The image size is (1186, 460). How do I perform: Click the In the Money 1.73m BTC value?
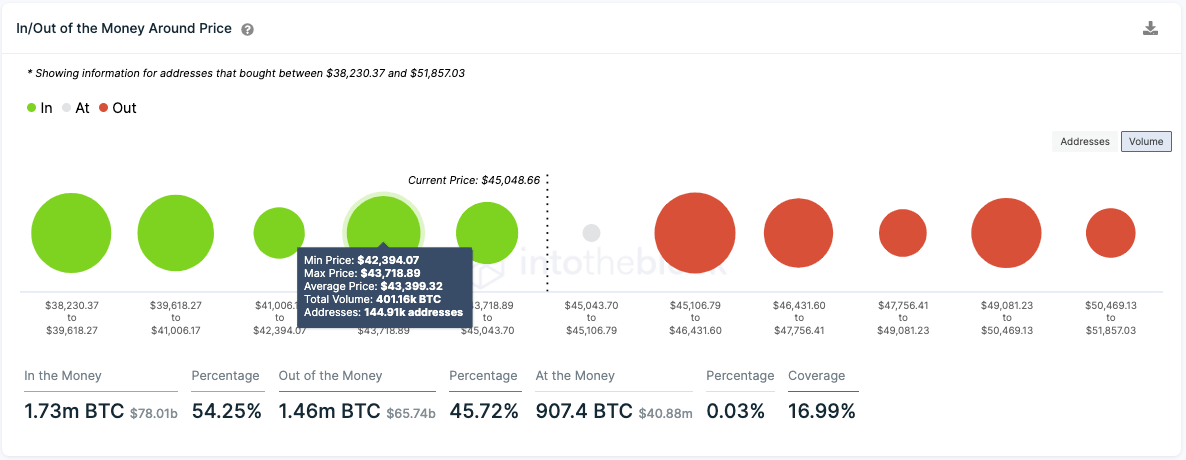click(x=73, y=410)
